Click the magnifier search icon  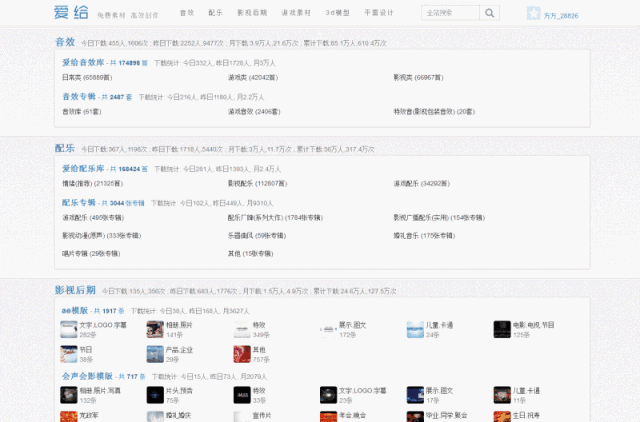pos(489,13)
